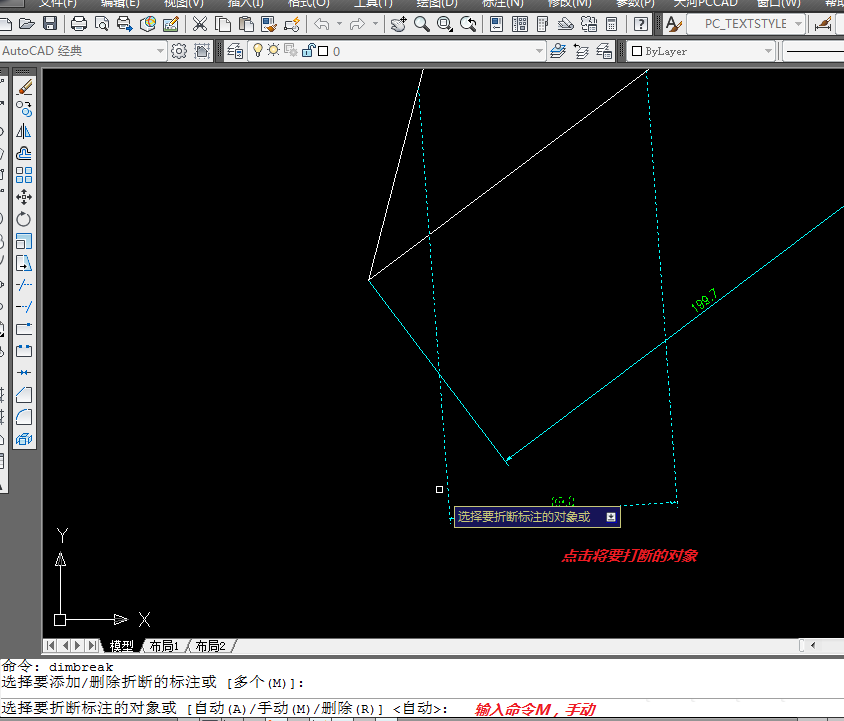Open the layer list dropdown
Screen dimensions: 844x721
[x=538, y=51]
